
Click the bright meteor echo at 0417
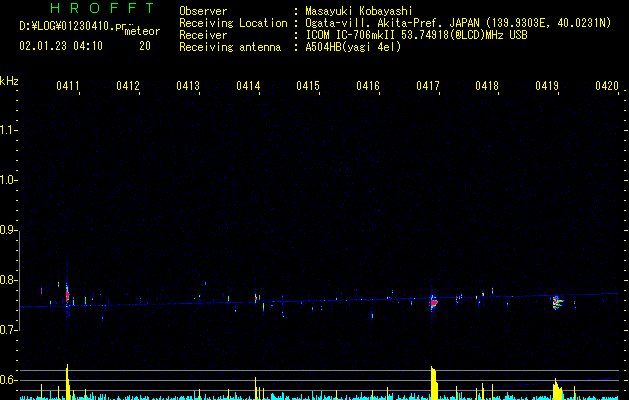pyautogui.click(x=433, y=302)
